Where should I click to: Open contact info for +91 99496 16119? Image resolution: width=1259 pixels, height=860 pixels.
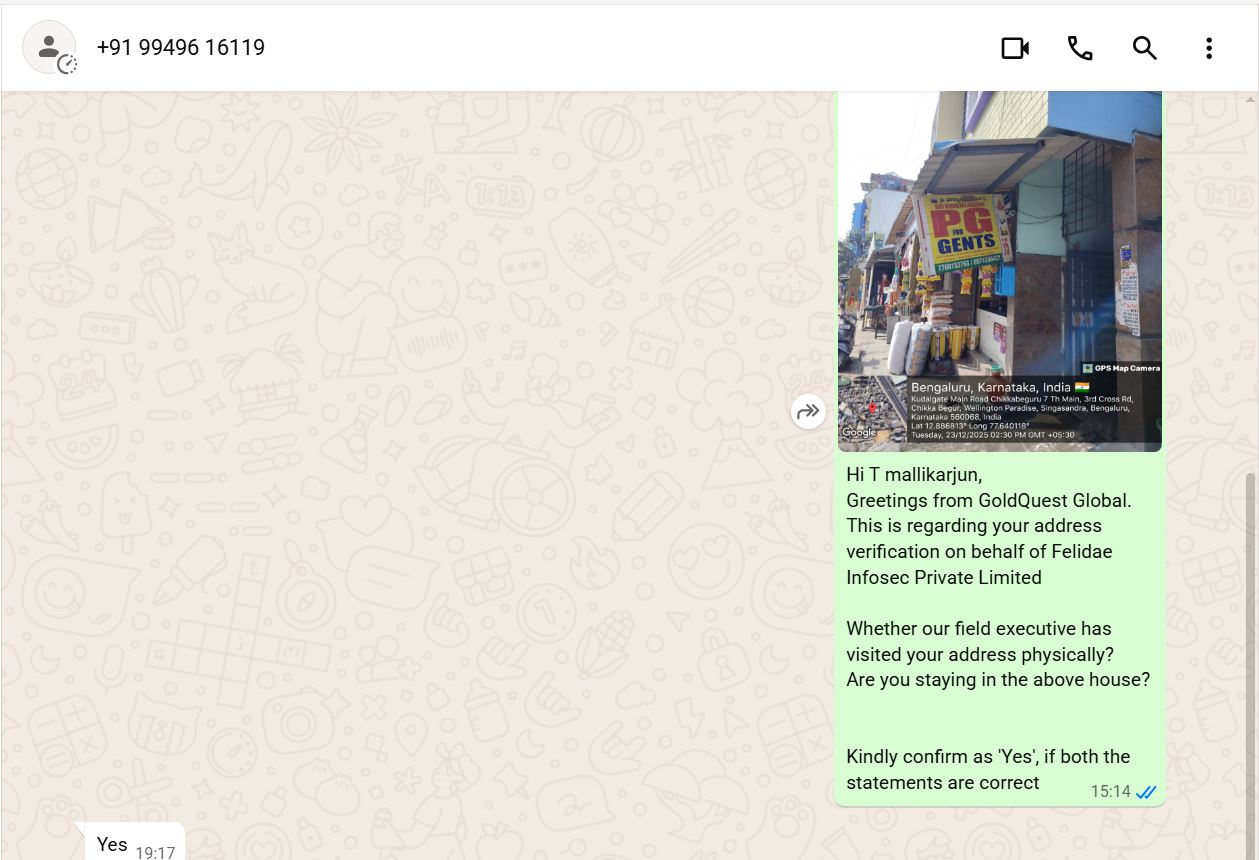180,48
